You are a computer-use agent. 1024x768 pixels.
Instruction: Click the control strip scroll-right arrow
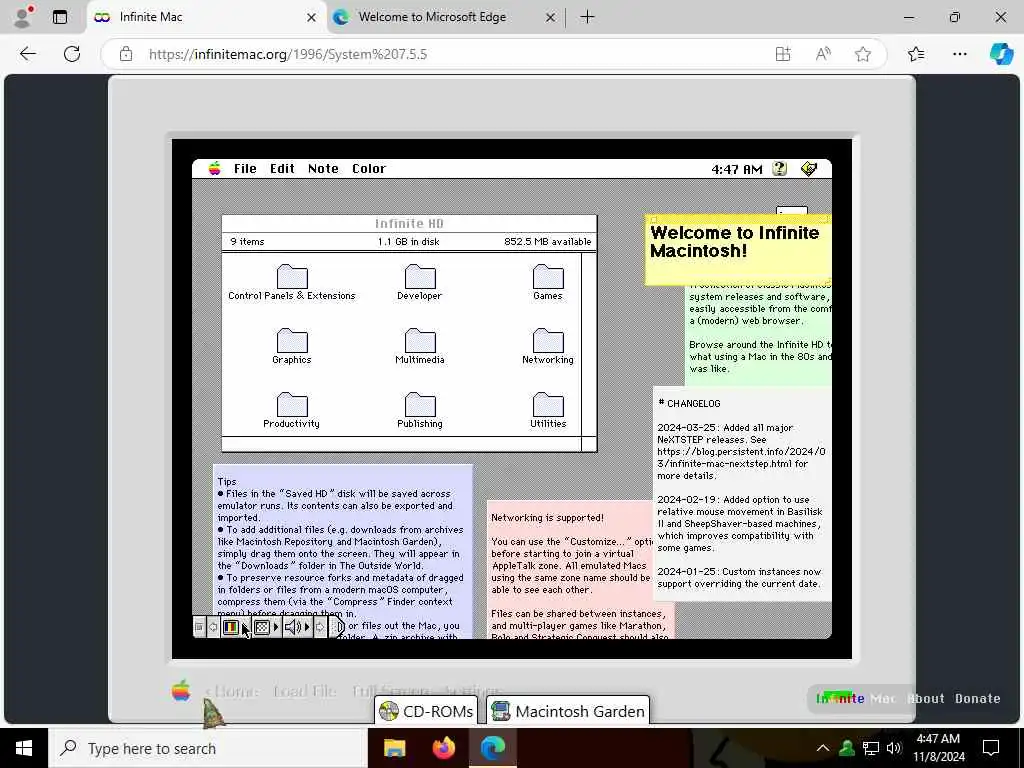[320, 628]
